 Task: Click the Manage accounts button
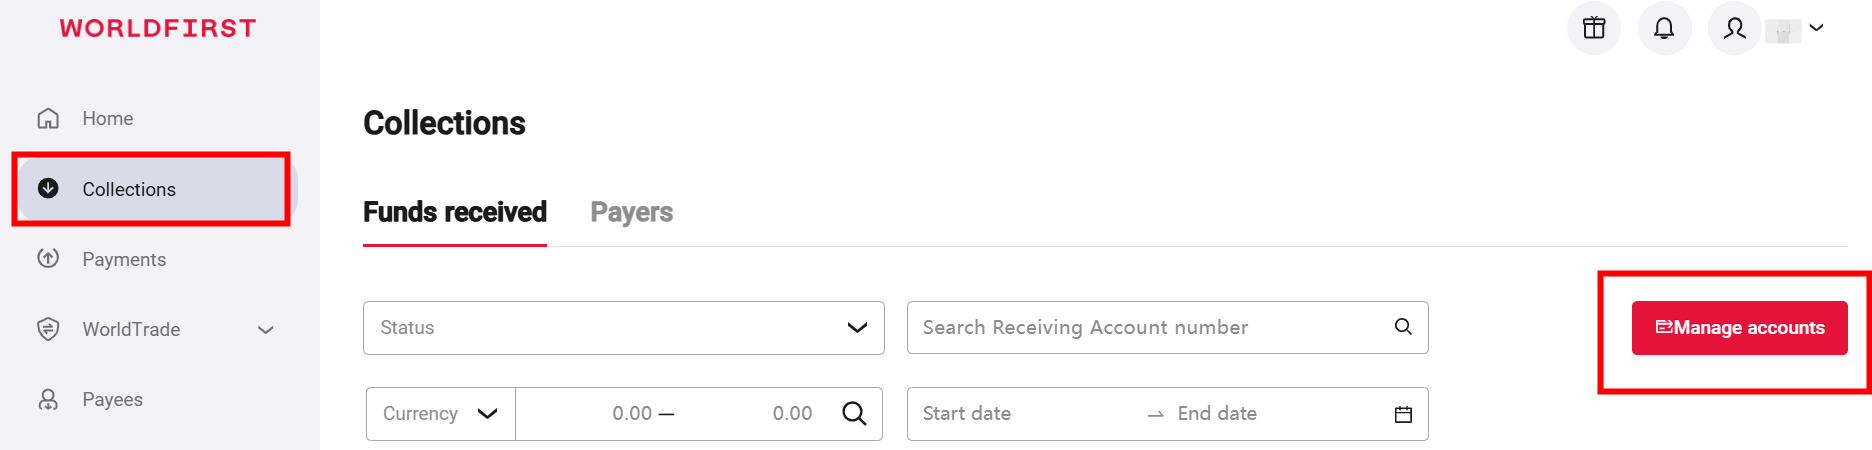pos(1739,328)
